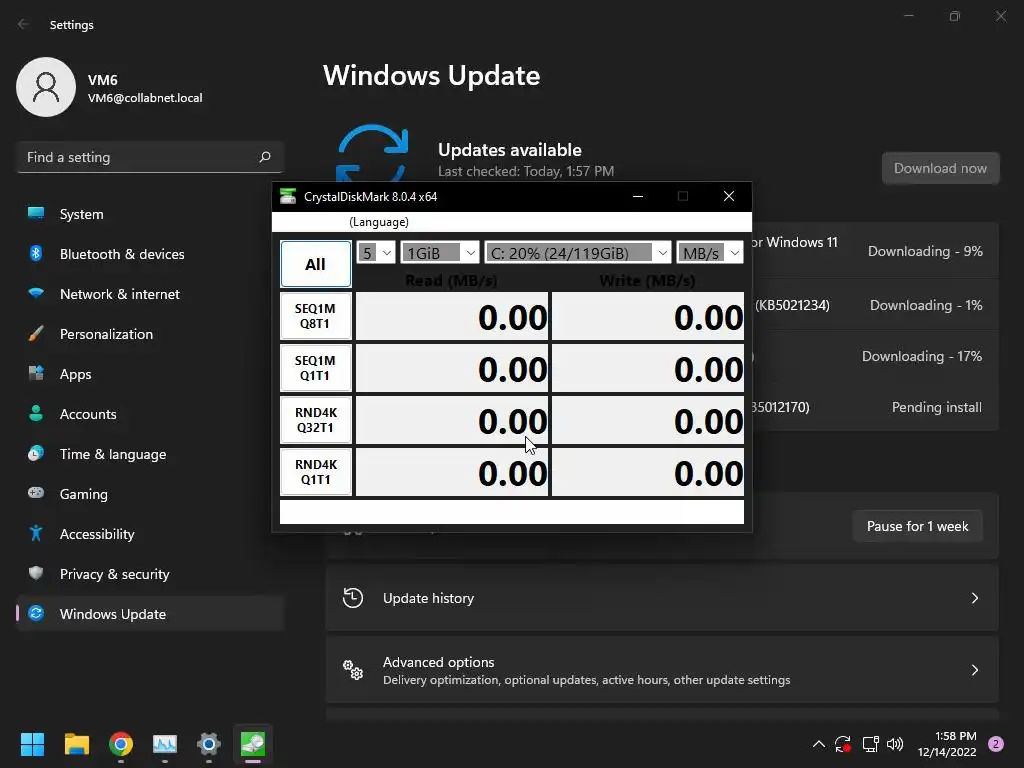Click the taskbar clock showing 1:58 PM

click(x=947, y=744)
